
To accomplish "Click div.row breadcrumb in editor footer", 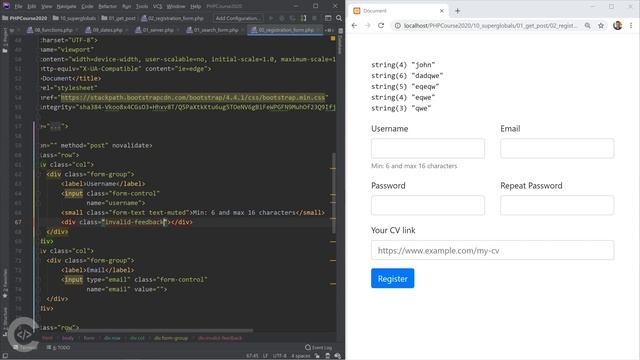I will [x=112, y=338].
